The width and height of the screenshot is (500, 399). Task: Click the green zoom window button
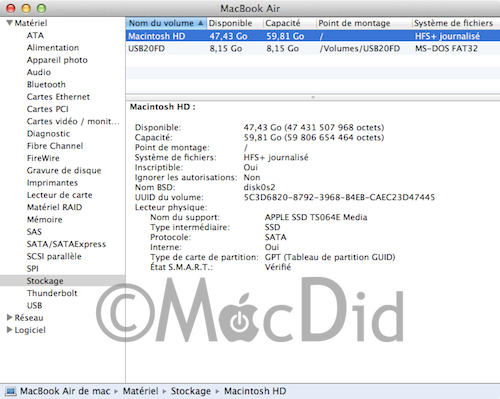[x=41, y=8]
